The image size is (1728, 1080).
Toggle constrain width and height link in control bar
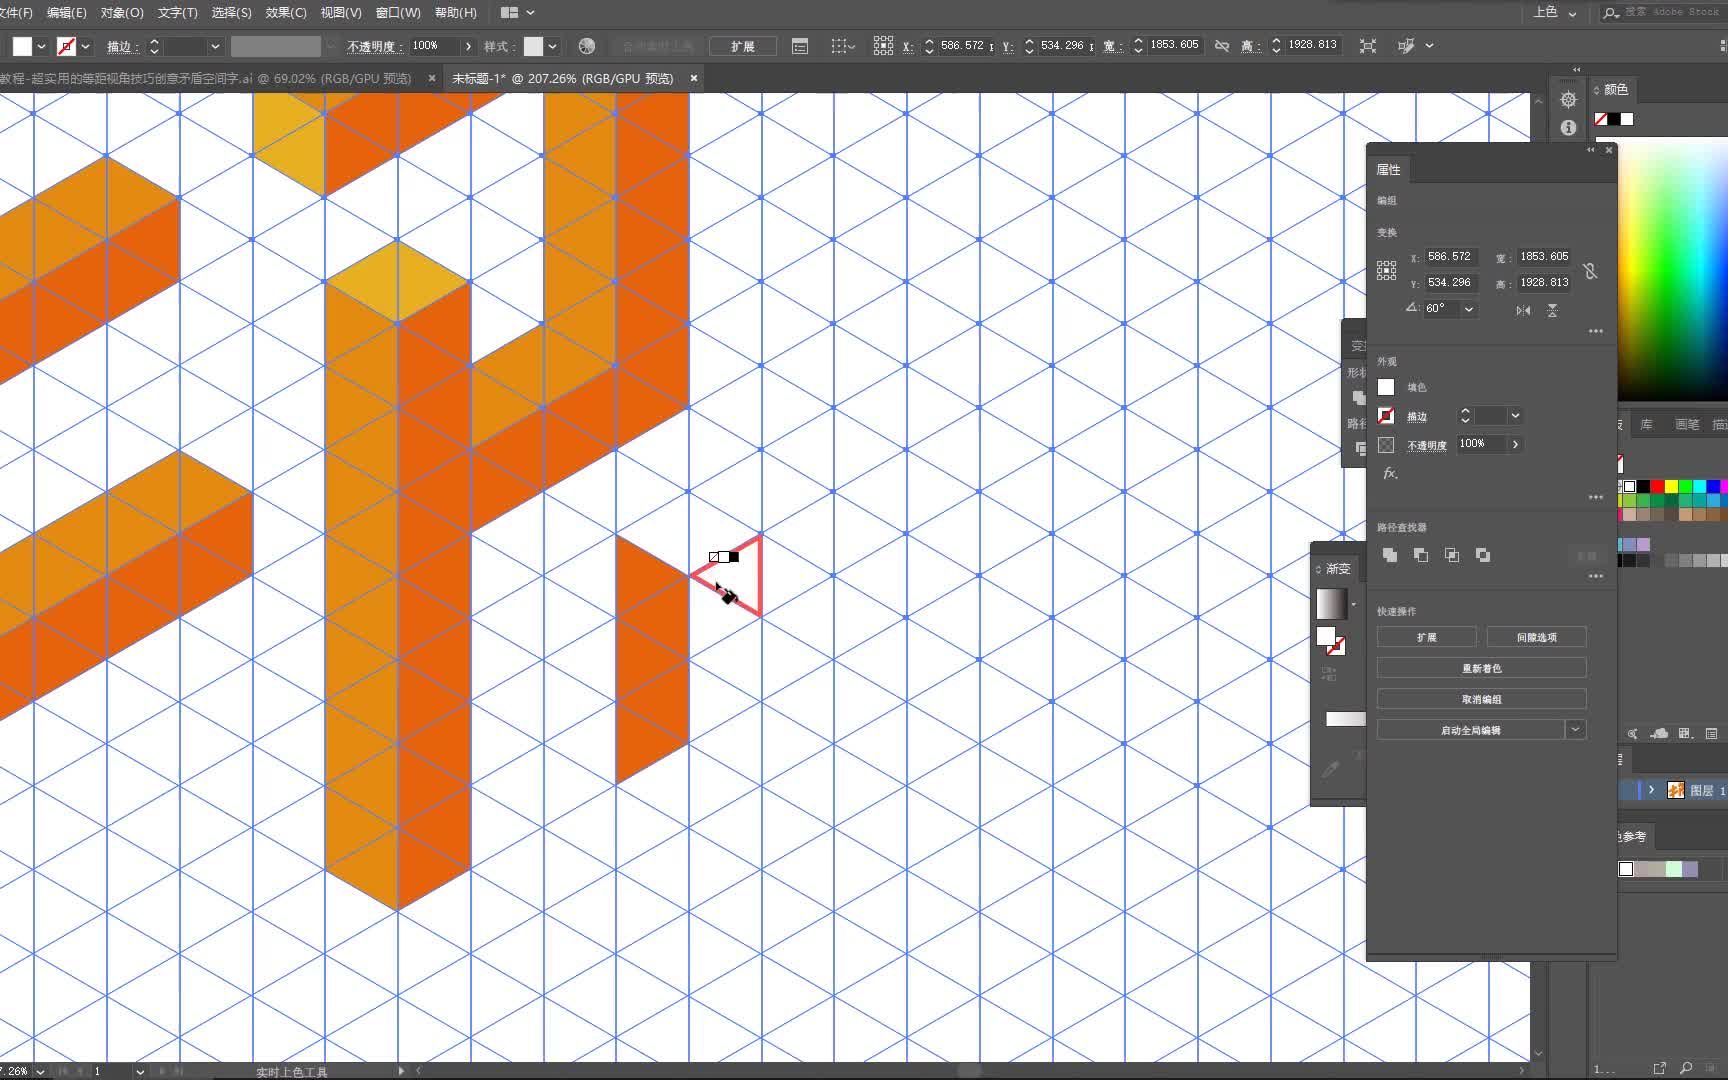click(1222, 46)
